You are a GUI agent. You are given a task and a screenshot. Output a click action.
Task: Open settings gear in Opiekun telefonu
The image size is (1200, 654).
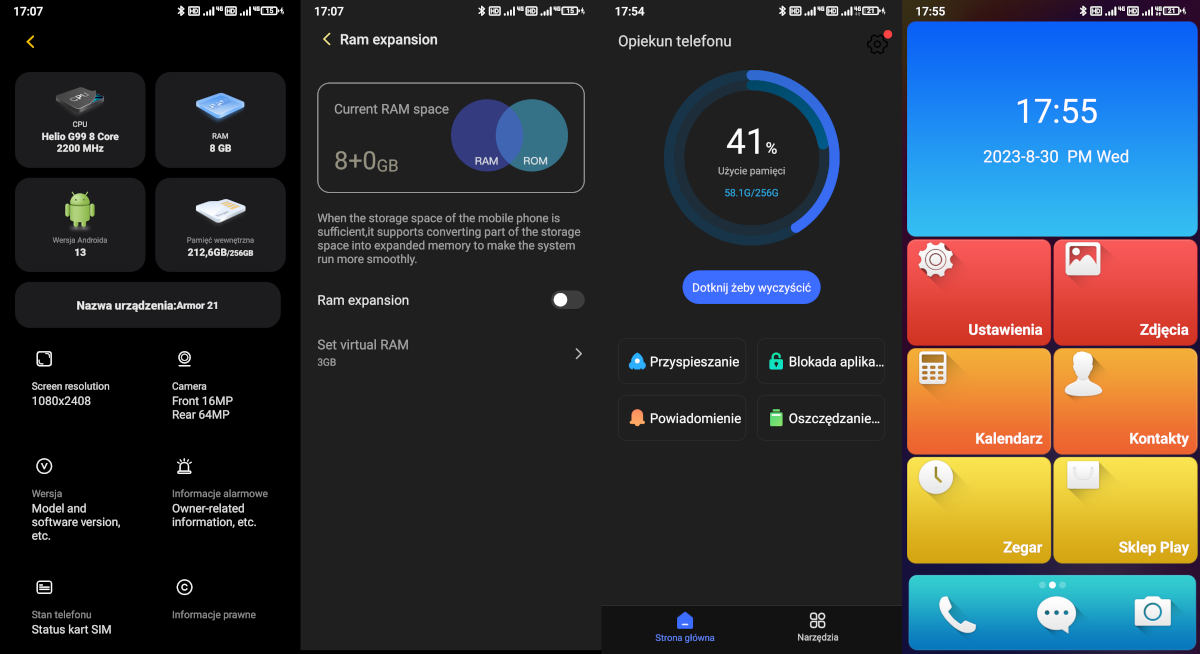(877, 43)
